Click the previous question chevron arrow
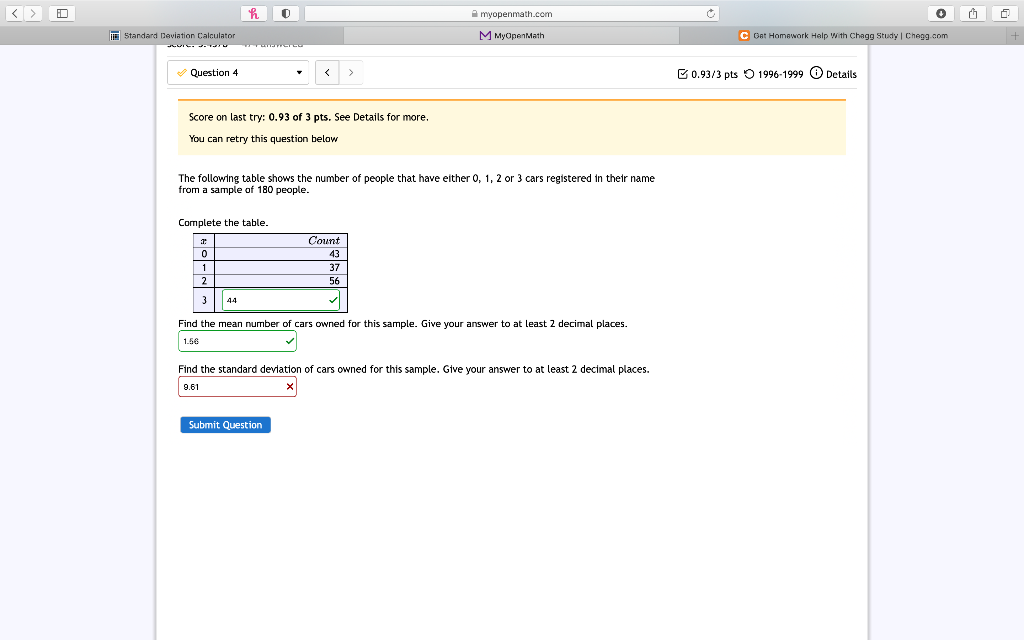1024x640 pixels. (327, 72)
